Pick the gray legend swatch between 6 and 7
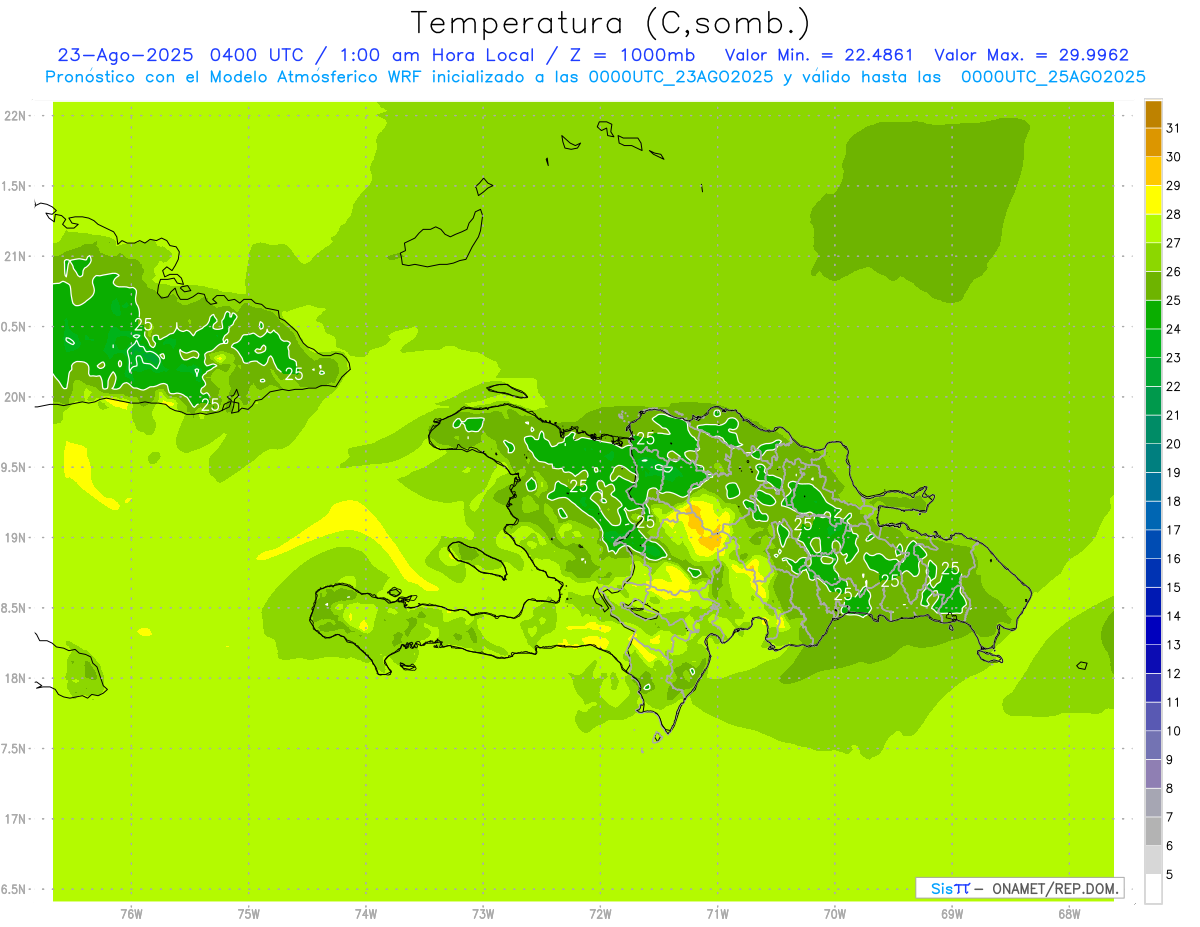The width and height of the screenshot is (1200, 927). coord(1153,832)
